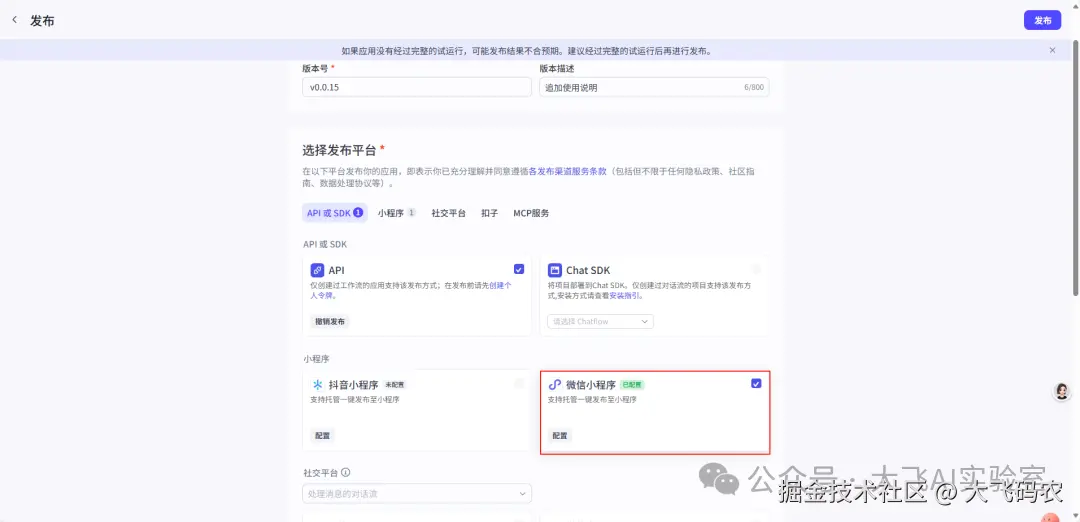
Task: Click the API link icon
Action: click(318, 270)
